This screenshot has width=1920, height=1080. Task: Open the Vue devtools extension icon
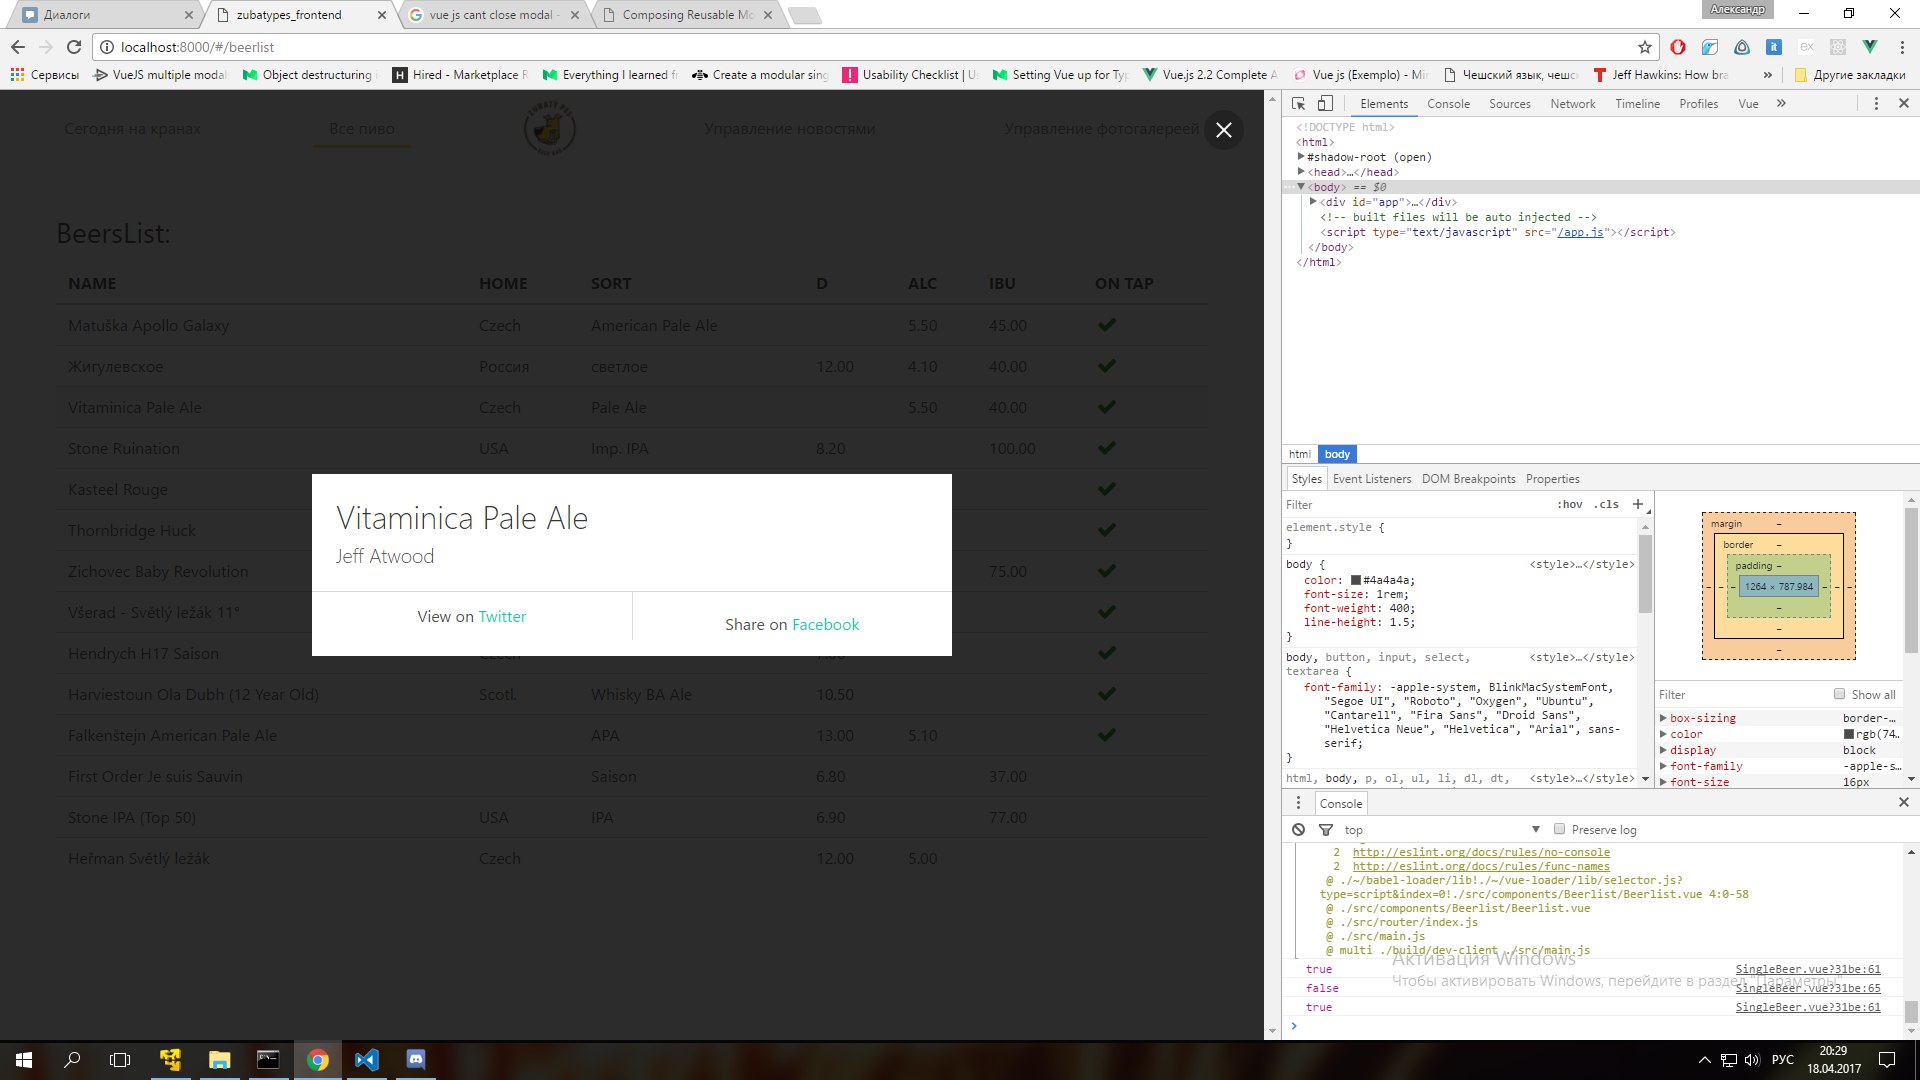tap(1870, 47)
